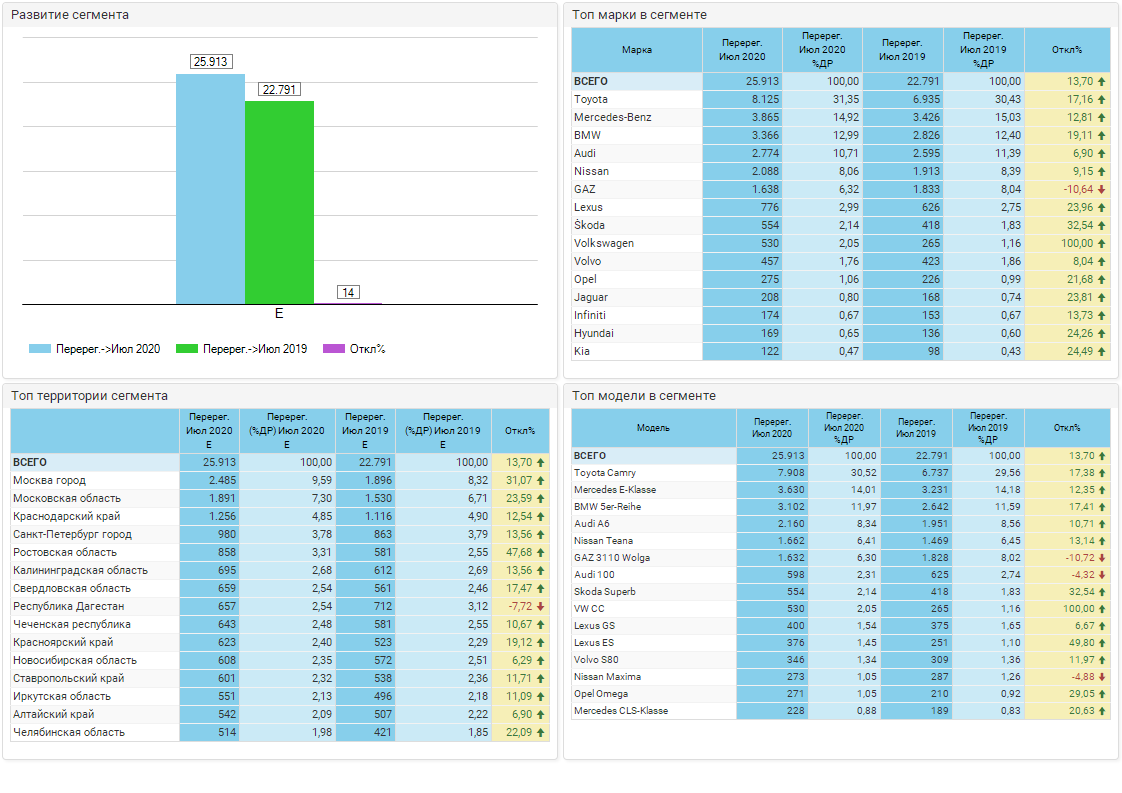Click the green up arrow for Москва город

pyautogui.click(x=540, y=480)
